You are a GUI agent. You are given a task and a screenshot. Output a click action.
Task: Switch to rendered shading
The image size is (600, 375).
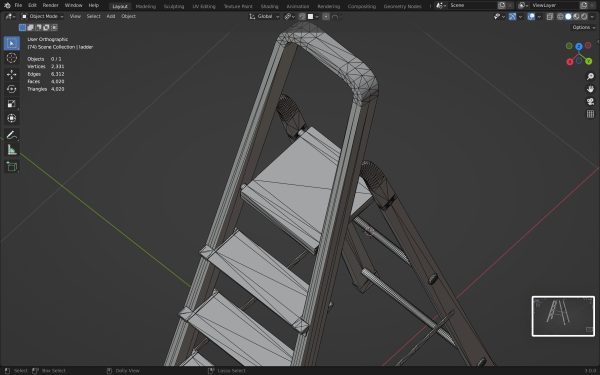pyautogui.click(x=584, y=16)
